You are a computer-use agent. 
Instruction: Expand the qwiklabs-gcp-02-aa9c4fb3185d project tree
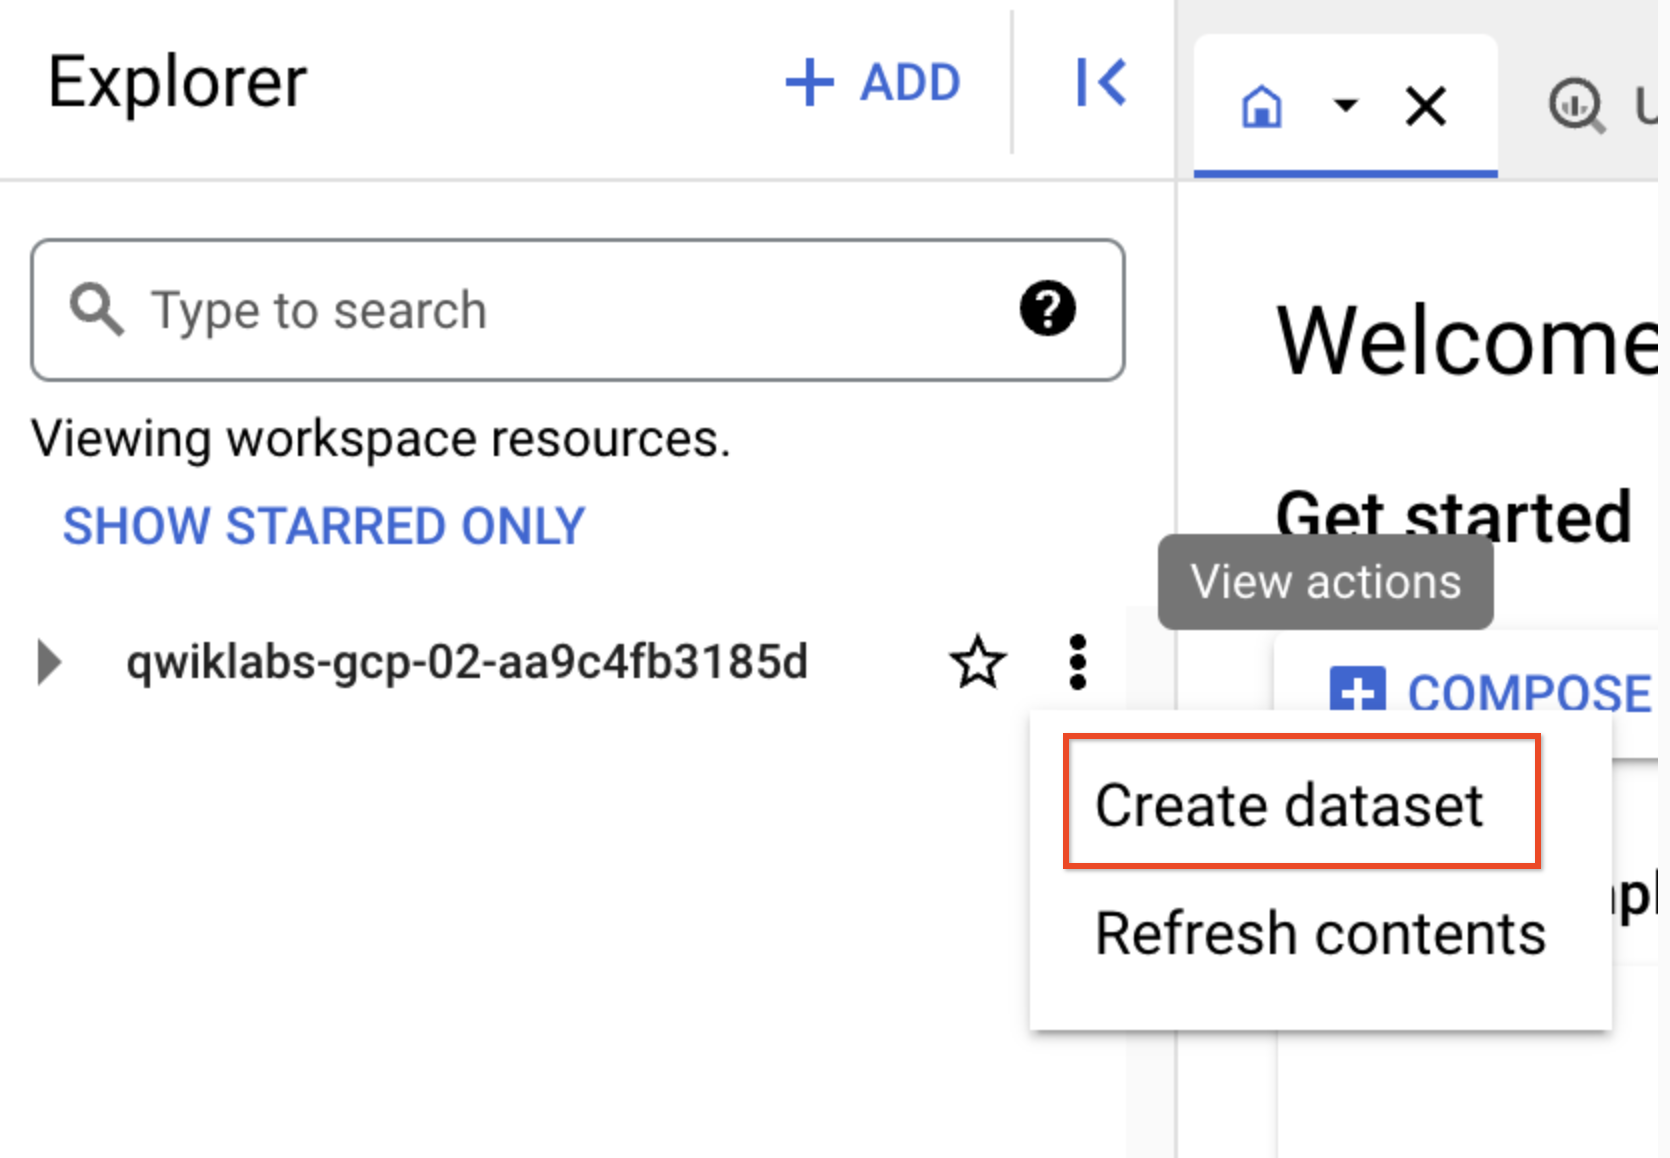click(x=48, y=661)
